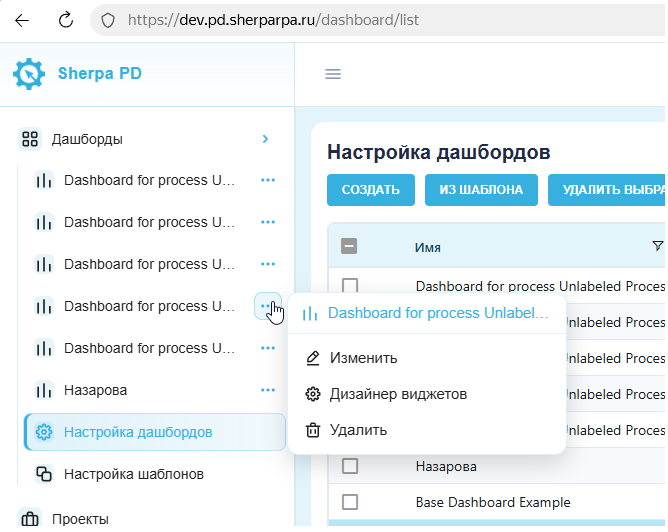
Task: Click the Проекты briefcase icon
Action: (30, 519)
